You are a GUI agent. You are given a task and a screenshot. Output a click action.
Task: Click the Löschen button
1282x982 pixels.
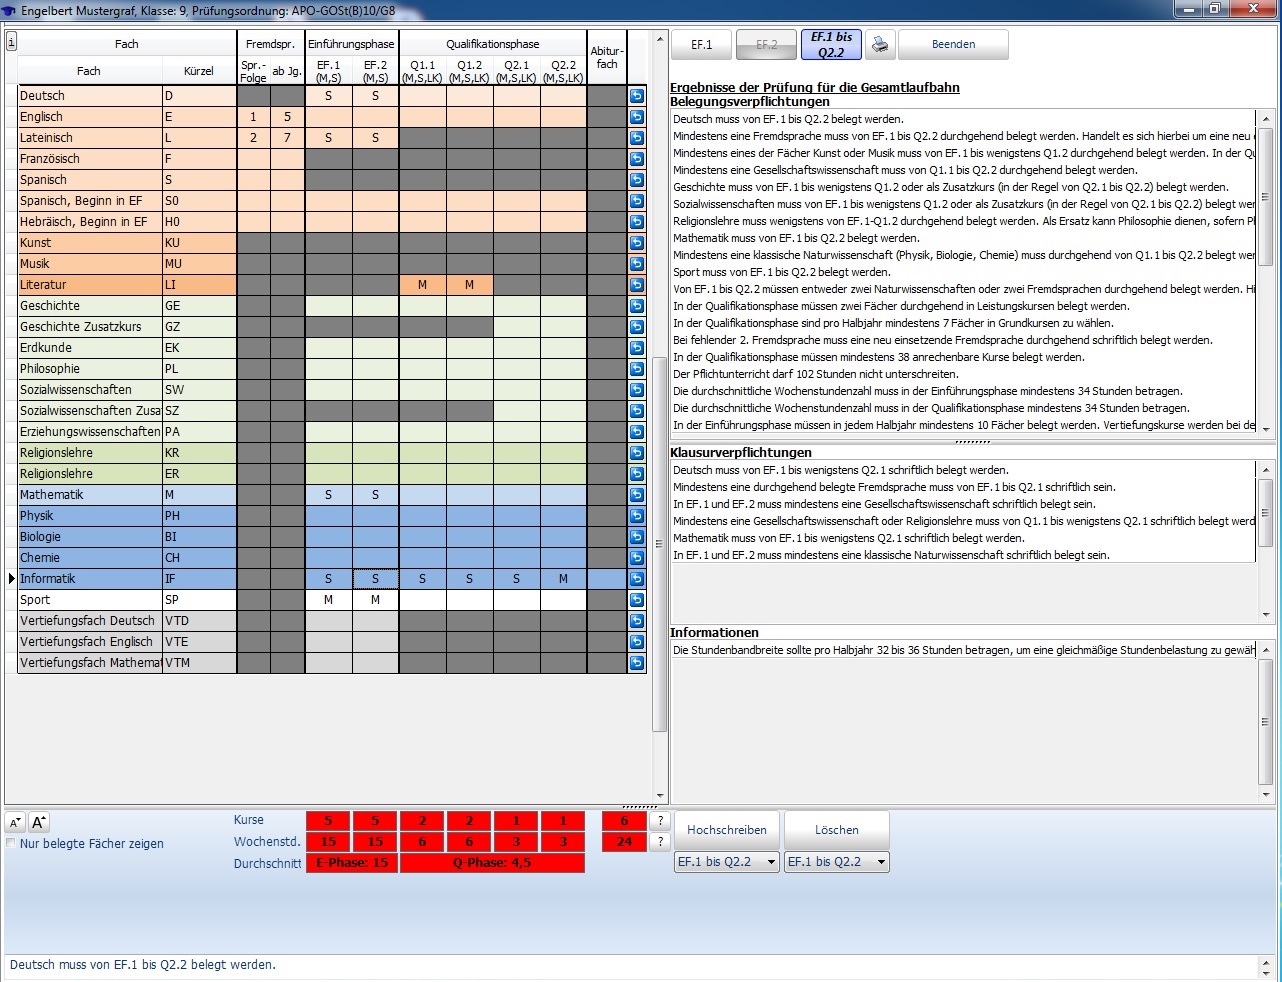pos(837,830)
